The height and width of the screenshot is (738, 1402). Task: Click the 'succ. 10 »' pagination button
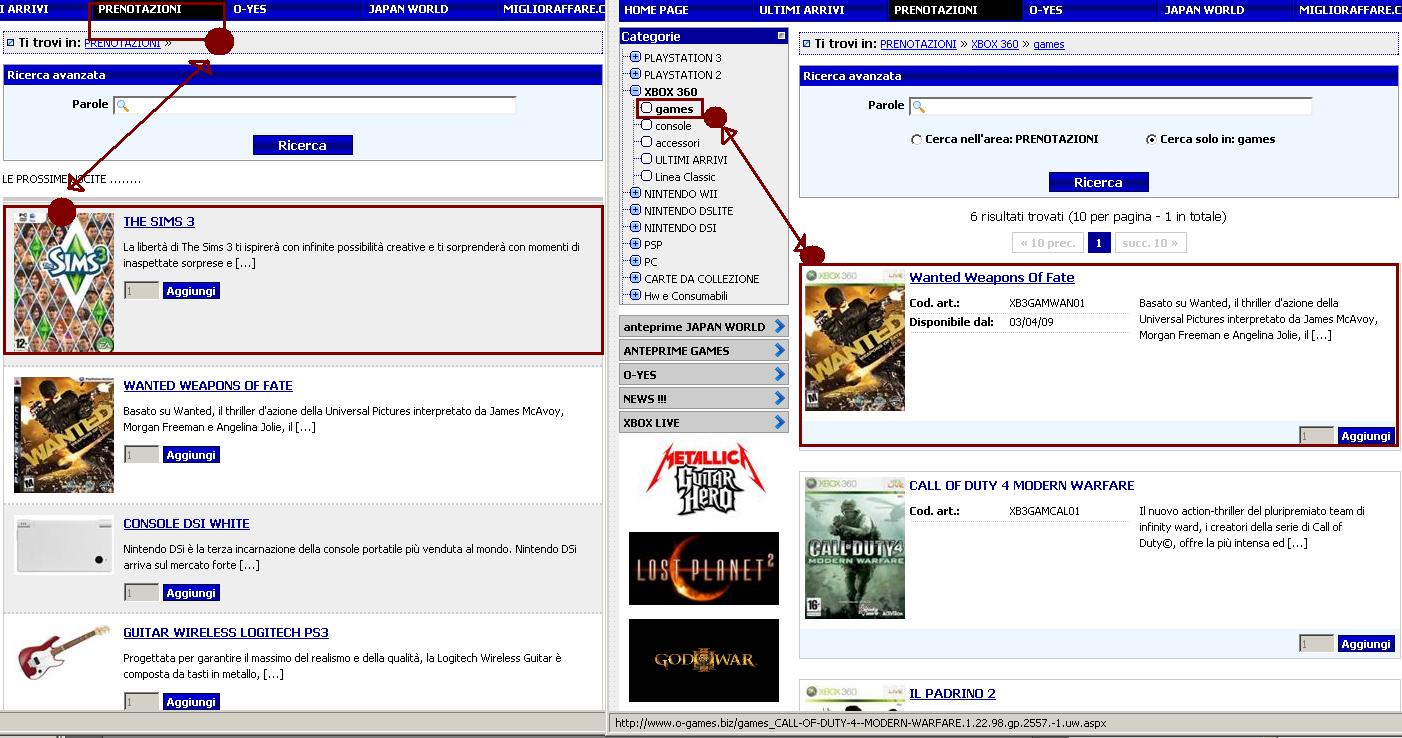pyautogui.click(x=1150, y=243)
